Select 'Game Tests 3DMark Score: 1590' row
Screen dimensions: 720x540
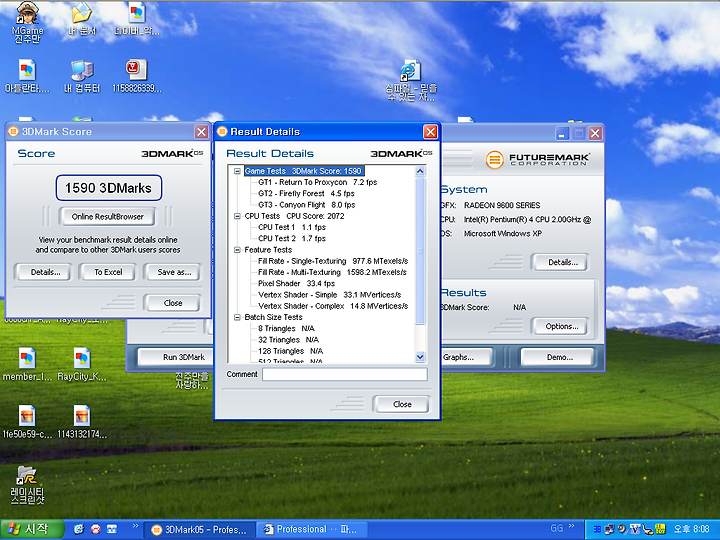click(x=304, y=171)
